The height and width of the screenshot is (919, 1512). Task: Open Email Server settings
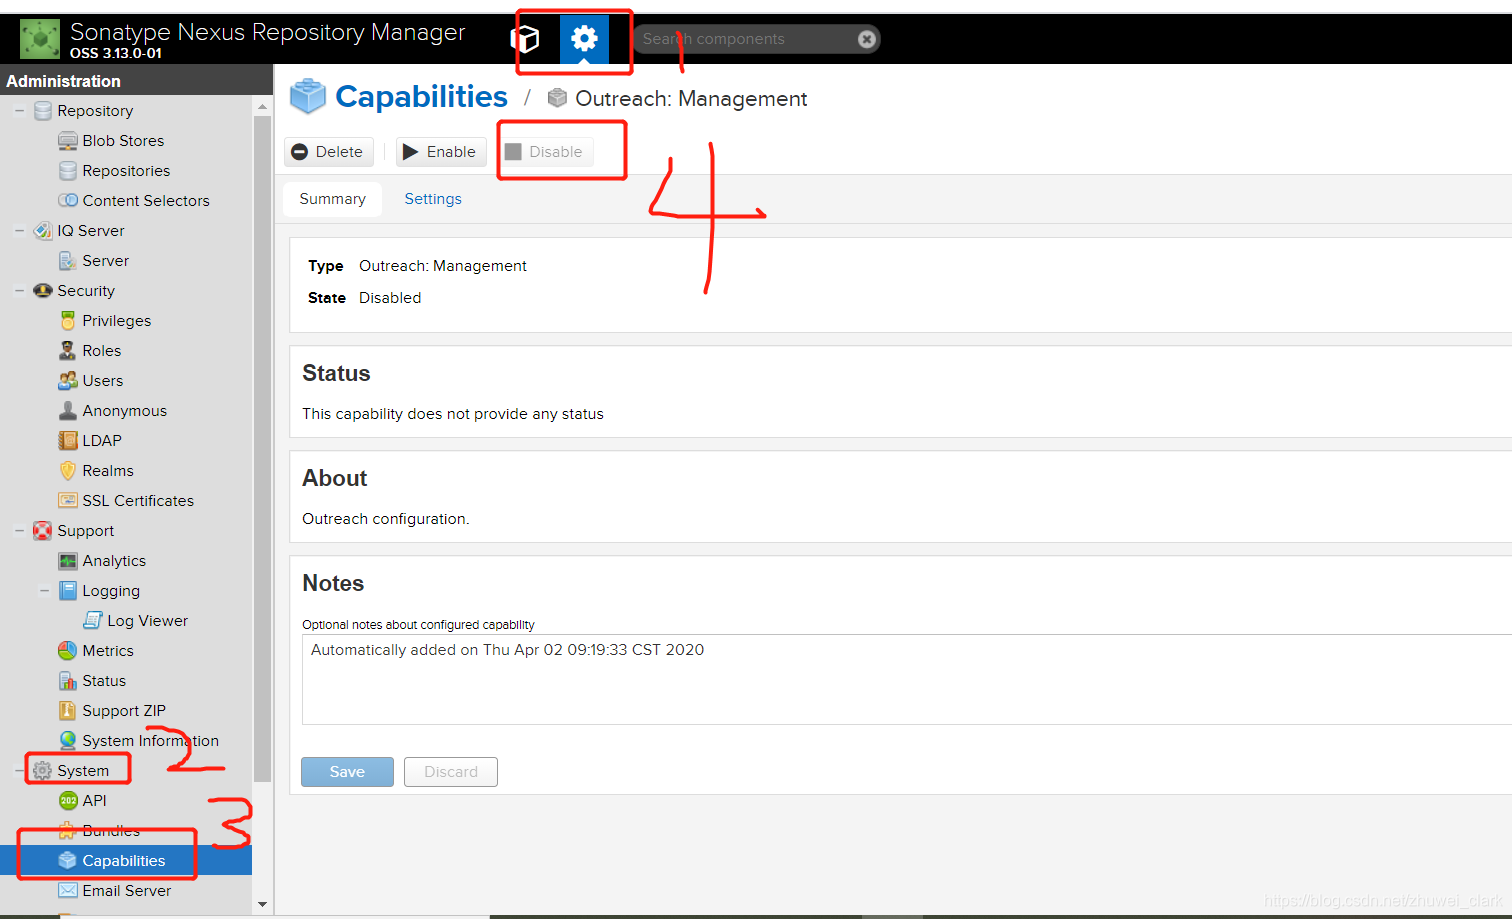click(x=115, y=890)
